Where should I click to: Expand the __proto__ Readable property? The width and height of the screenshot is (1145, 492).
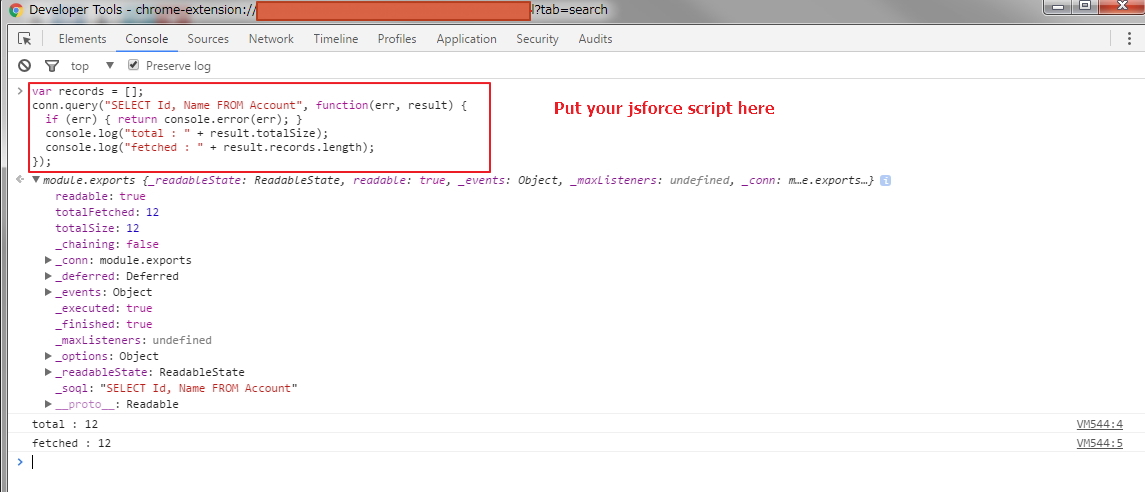[x=48, y=404]
